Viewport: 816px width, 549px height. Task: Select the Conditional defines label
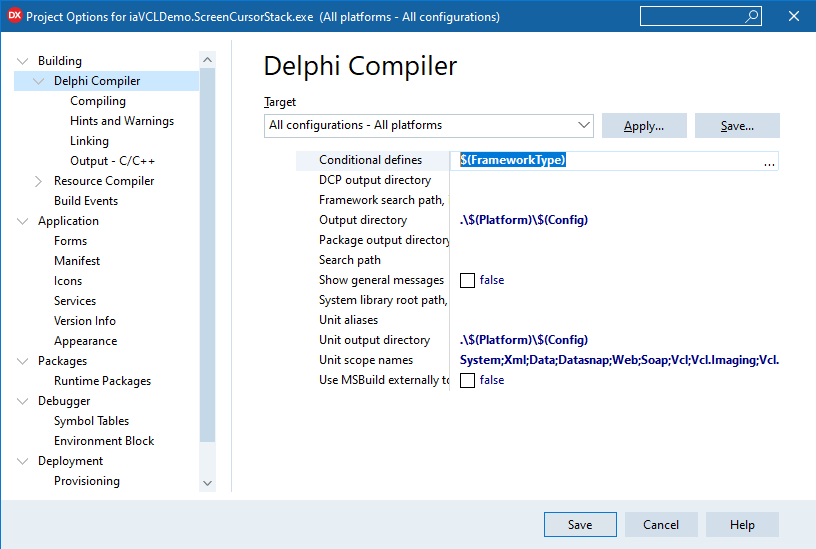pos(371,160)
